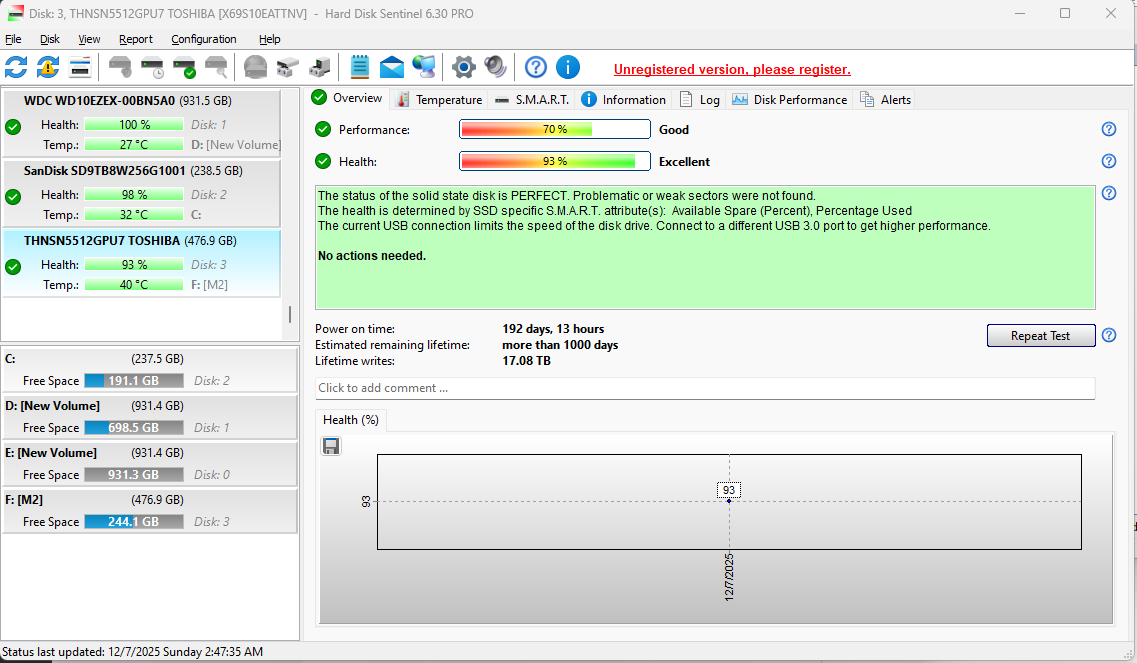The image size is (1137, 663).
Task: Click the blue info circle toolbar icon
Action: (x=568, y=67)
